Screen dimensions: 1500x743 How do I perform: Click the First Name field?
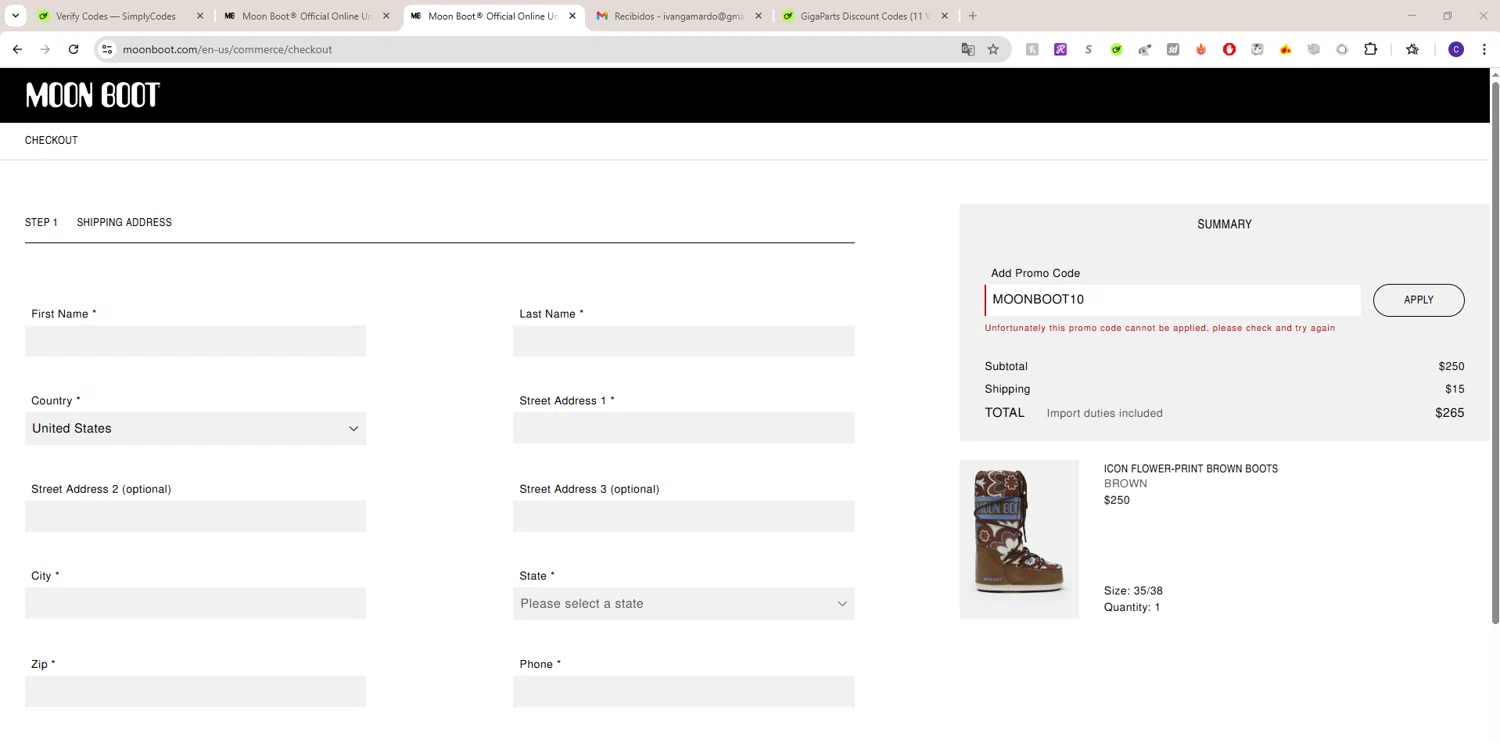point(195,341)
